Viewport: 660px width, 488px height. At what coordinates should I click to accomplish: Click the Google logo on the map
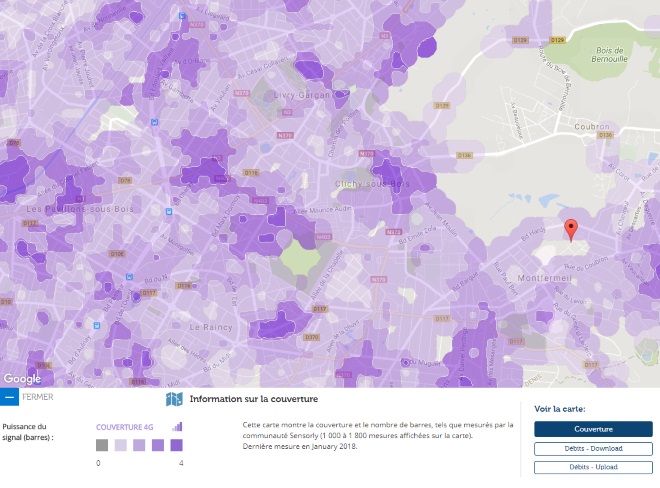pos(22,379)
